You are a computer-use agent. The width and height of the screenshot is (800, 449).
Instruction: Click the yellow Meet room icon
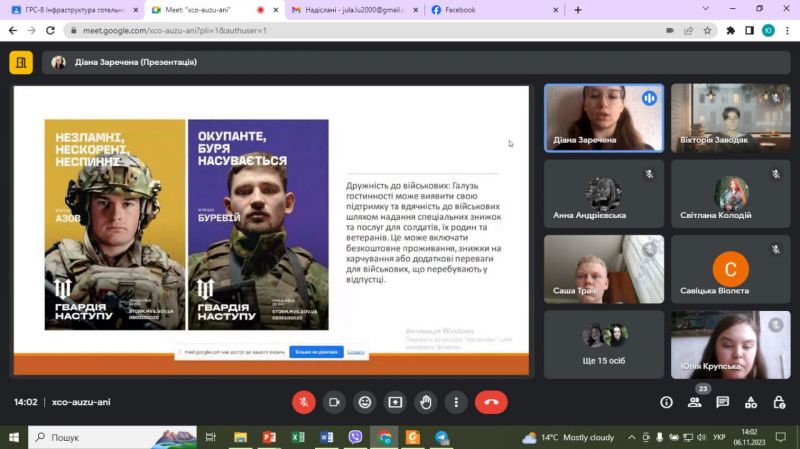pyautogui.click(x=21, y=62)
